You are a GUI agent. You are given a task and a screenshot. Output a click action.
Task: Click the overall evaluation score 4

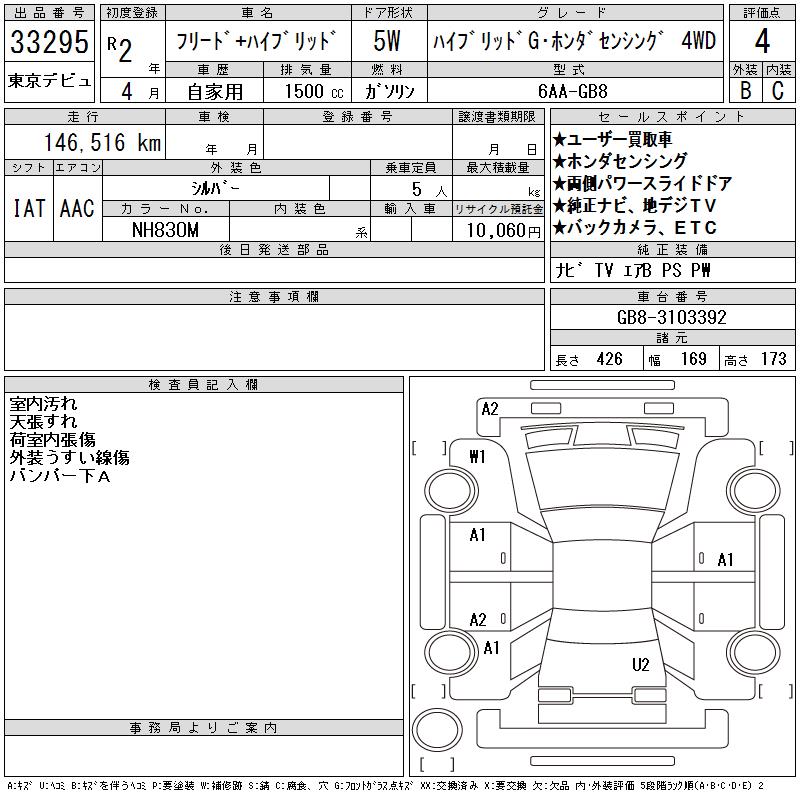(x=762, y=42)
